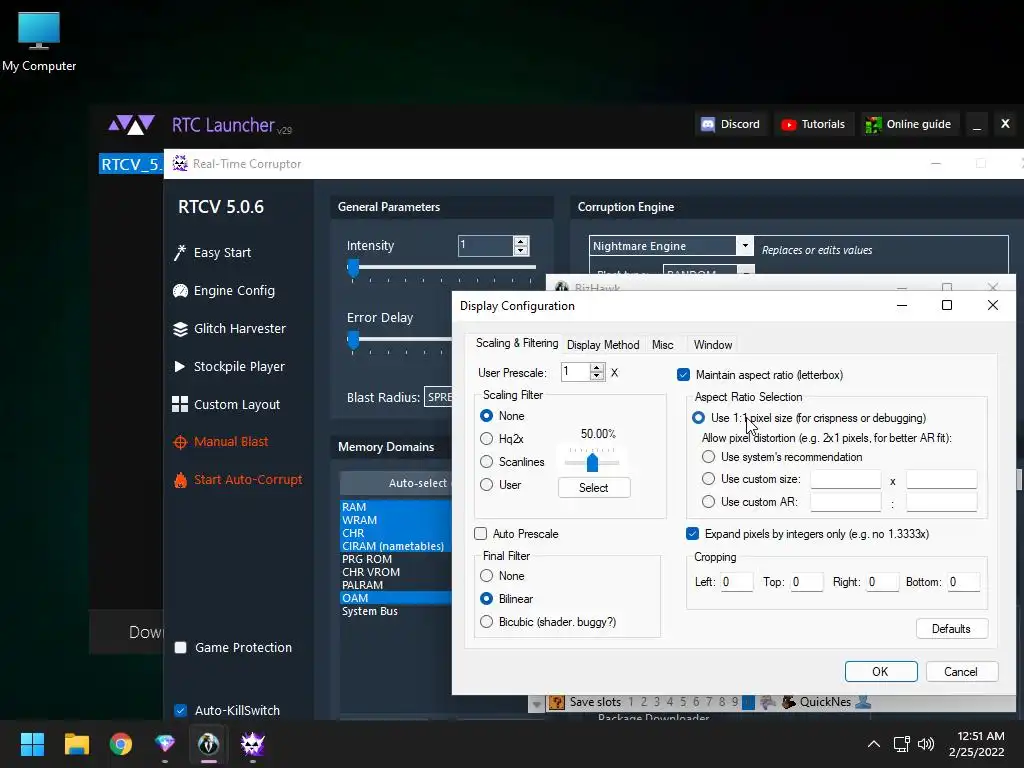Click the Real-Time Corruptor window icon
Screen dimensions: 1024x768
click(x=180, y=163)
